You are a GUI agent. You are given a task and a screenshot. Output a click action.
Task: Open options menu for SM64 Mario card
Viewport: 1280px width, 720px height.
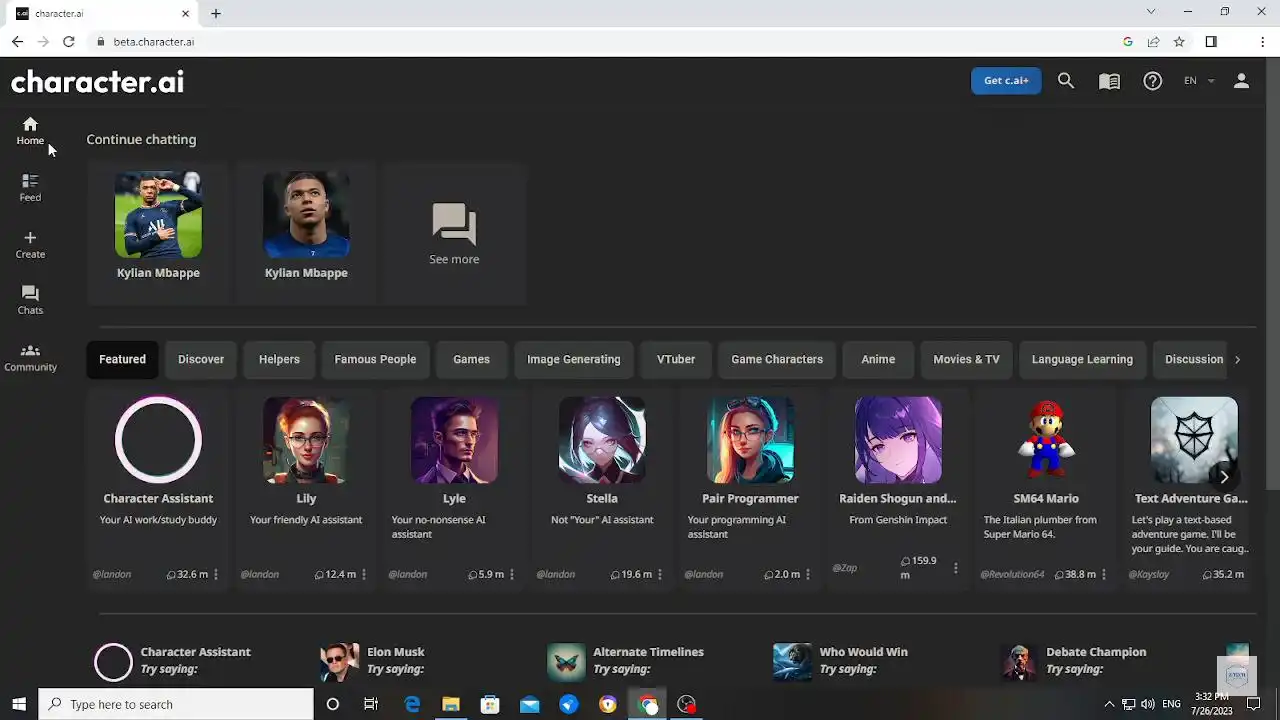point(1104,575)
